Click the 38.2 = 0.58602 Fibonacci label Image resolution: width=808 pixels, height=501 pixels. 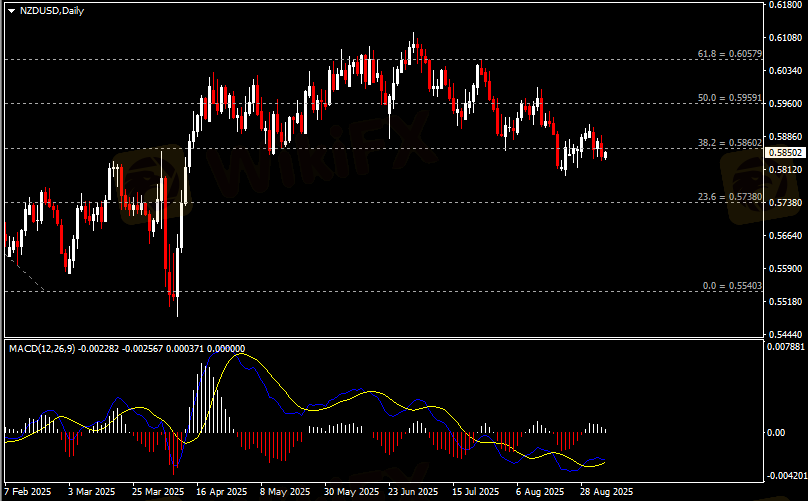pyautogui.click(x=729, y=143)
